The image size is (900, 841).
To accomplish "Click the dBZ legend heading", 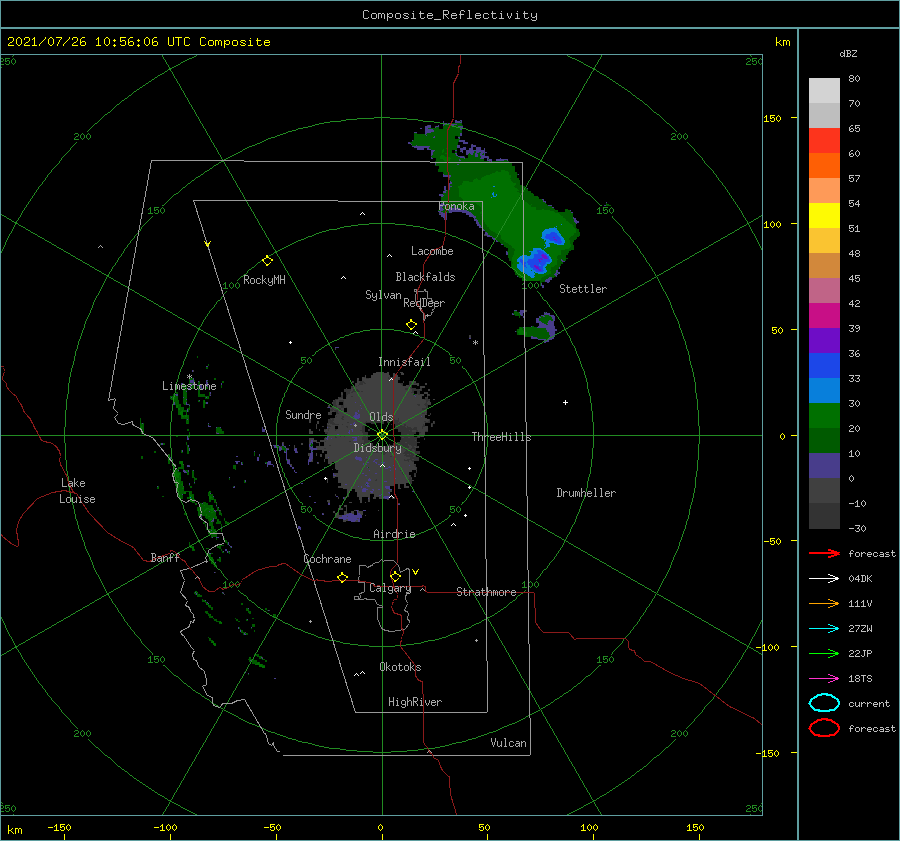I will coord(848,53).
